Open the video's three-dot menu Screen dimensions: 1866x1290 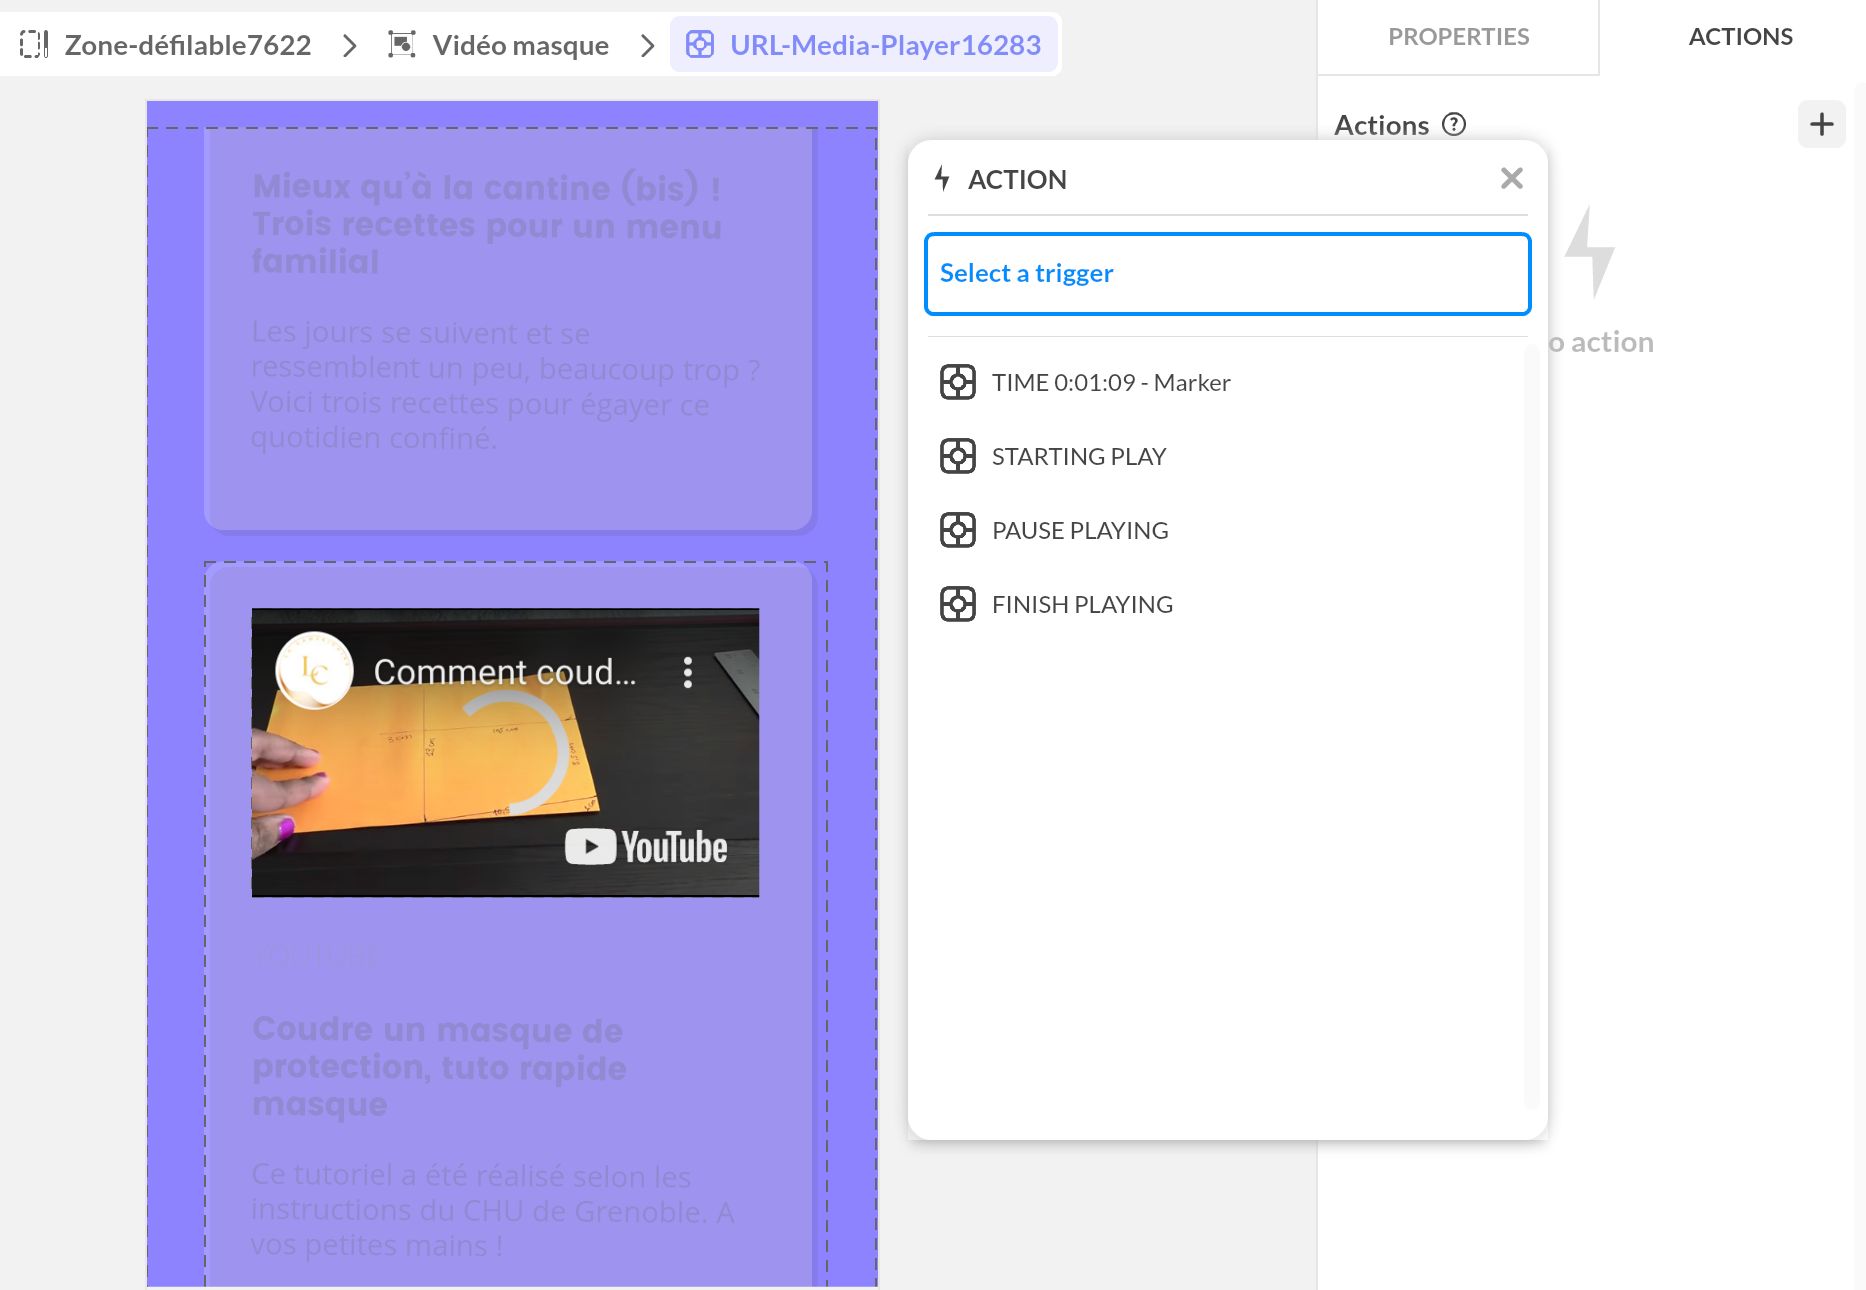pos(687,673)
